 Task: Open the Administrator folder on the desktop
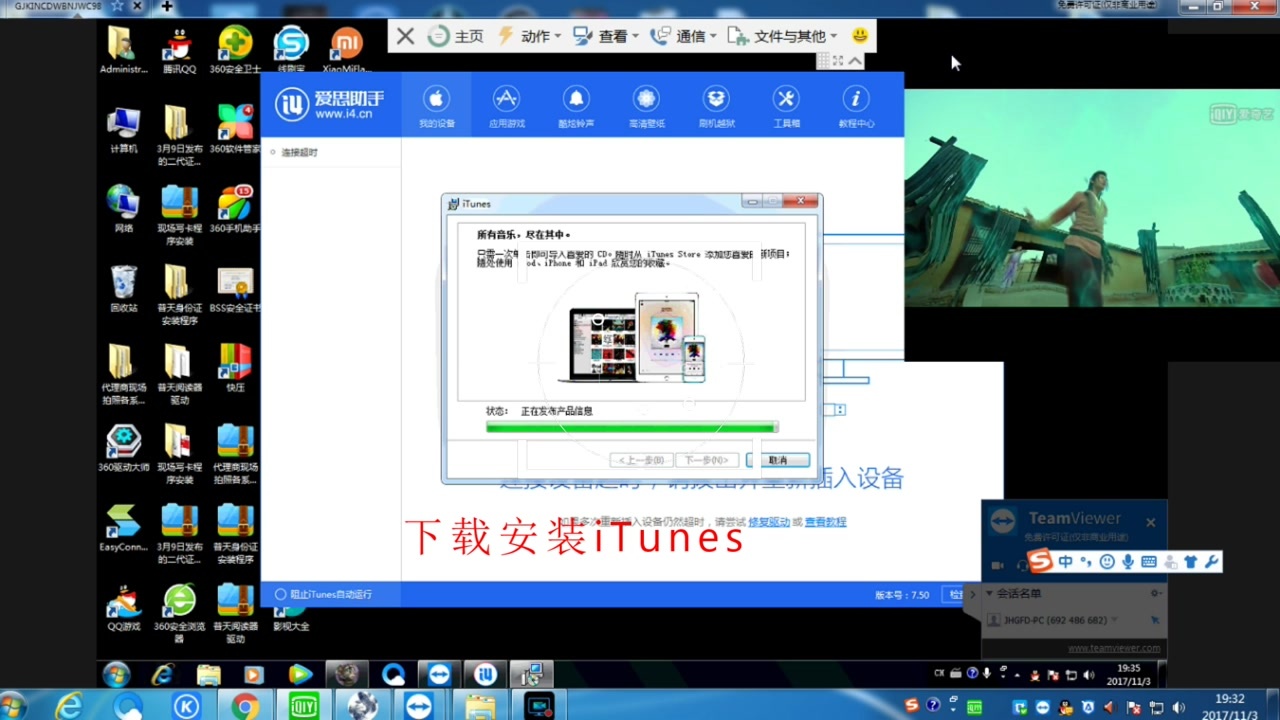click(x=123, y=50)
